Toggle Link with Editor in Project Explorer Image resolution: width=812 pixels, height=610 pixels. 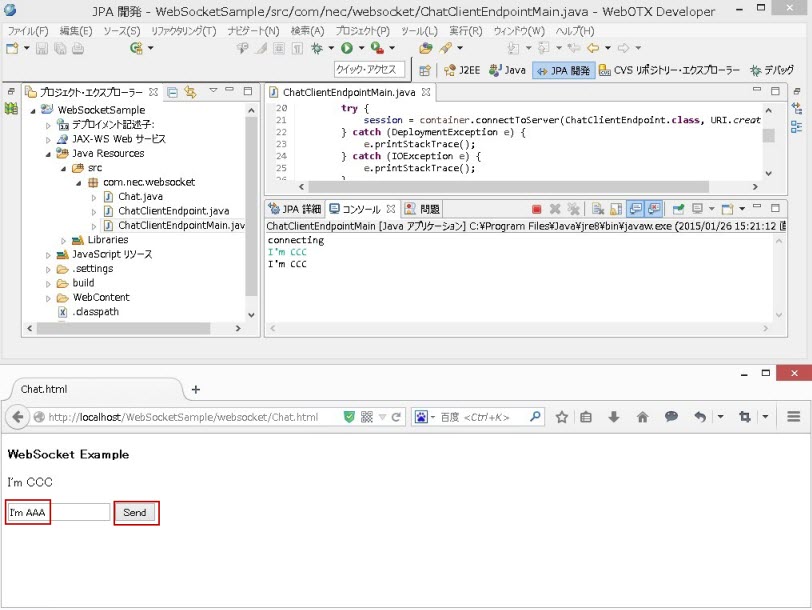click(x=190, y=92)
